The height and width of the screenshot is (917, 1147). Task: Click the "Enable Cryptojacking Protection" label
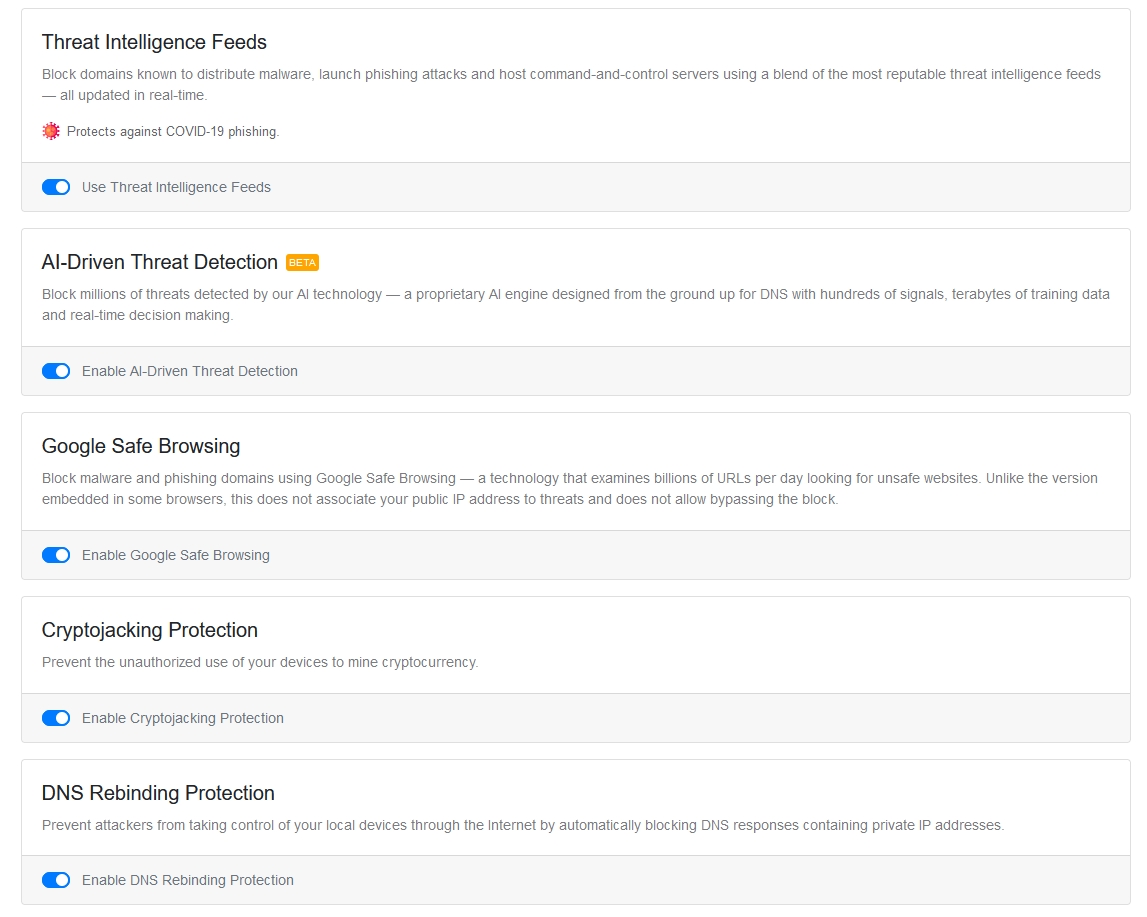click(x=183, y=718)
